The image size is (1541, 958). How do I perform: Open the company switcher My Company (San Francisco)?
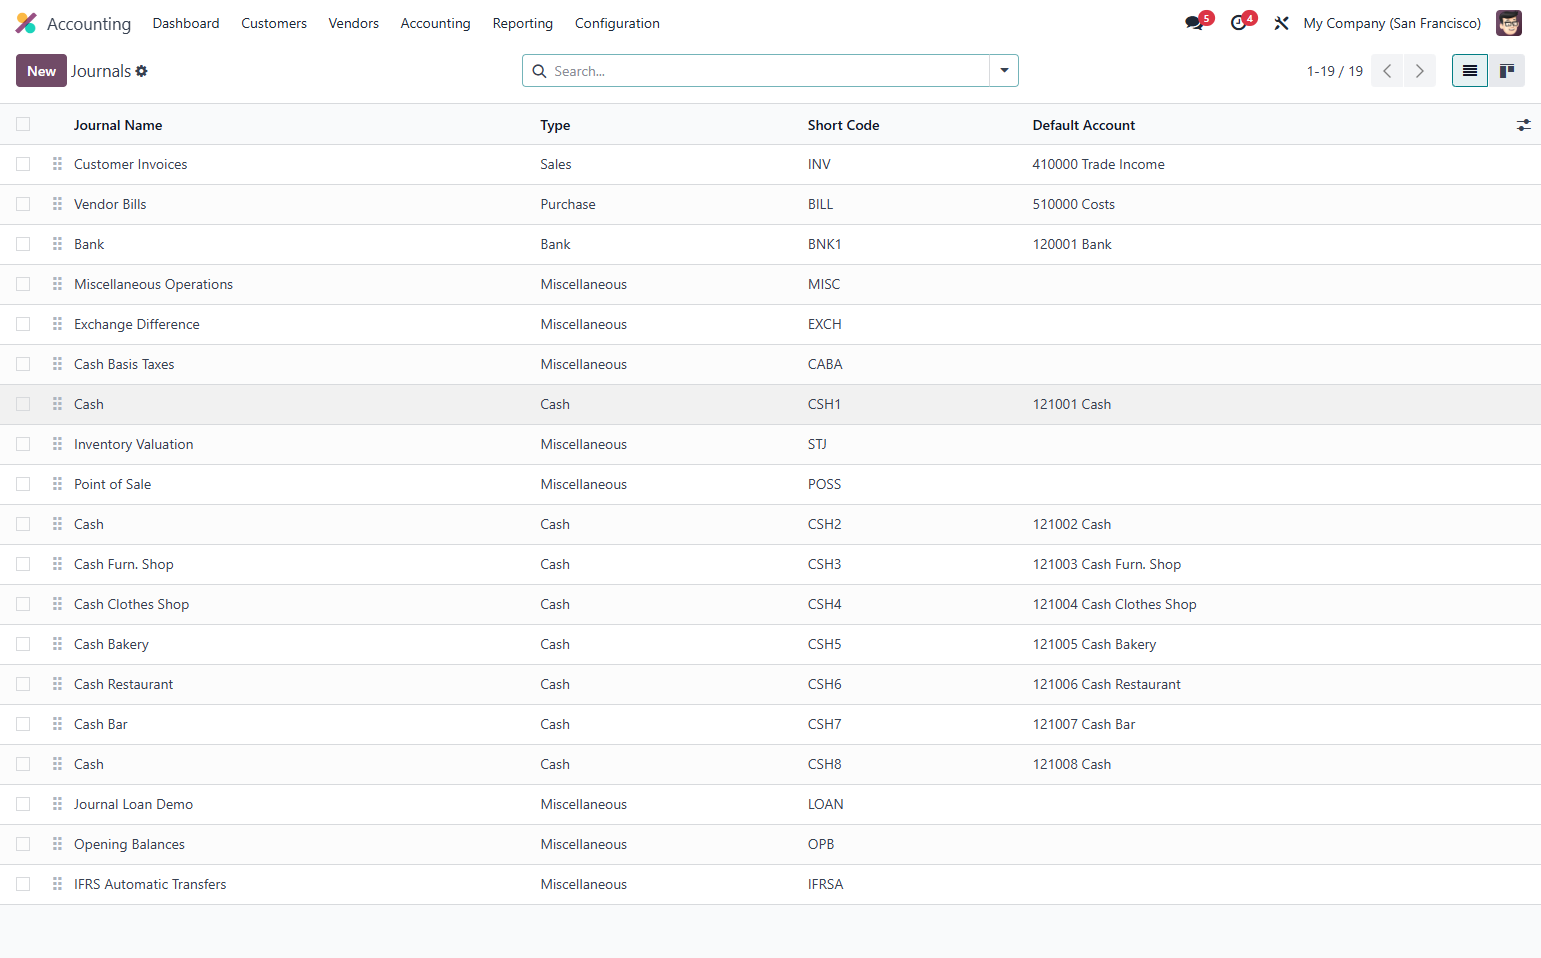point(1392,23)
